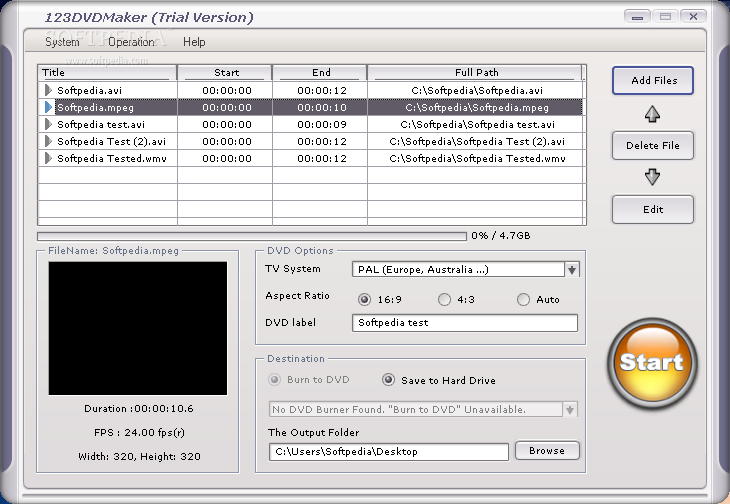
Task: Select the 16:9 aspect ratio
Action: tap(364, 299)
